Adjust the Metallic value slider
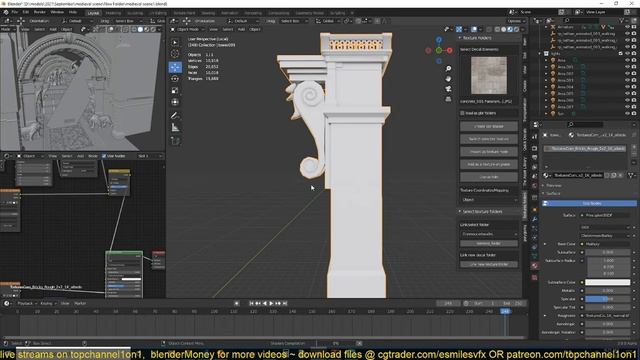Image resolution: width=640 pixels, height=360 pixels. point(608,291)
